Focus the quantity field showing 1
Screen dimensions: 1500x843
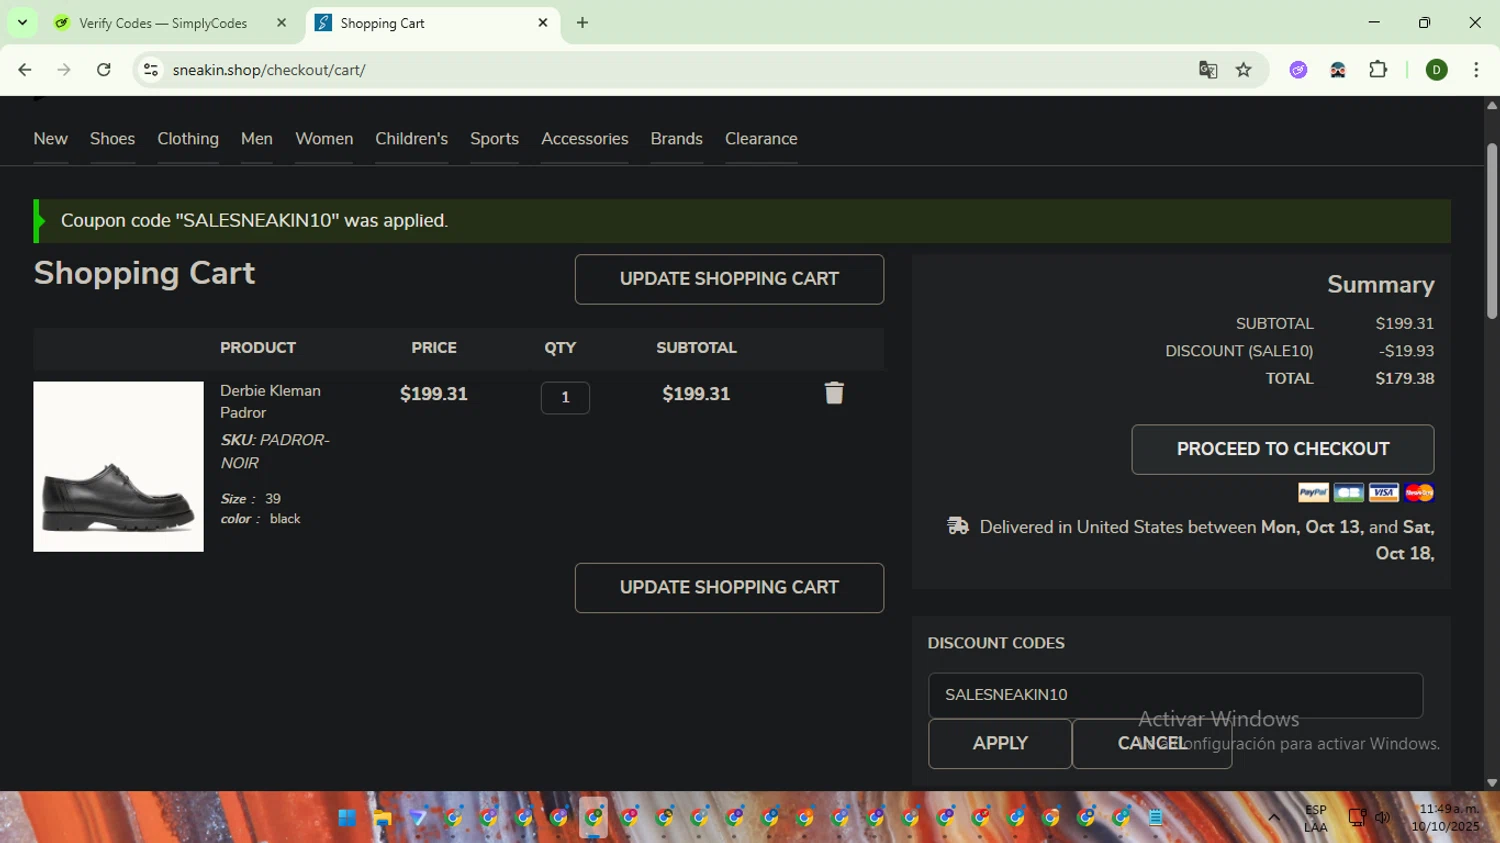pyautogui.click(x=565, y=397)
